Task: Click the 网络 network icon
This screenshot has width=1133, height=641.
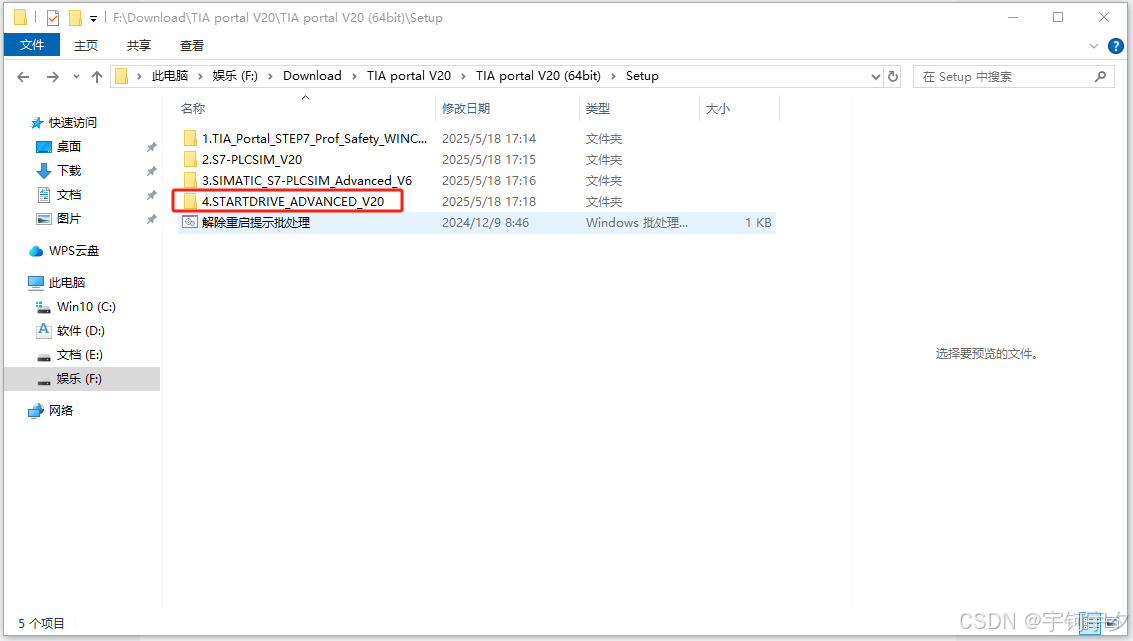Action: (x=35, y=411)
